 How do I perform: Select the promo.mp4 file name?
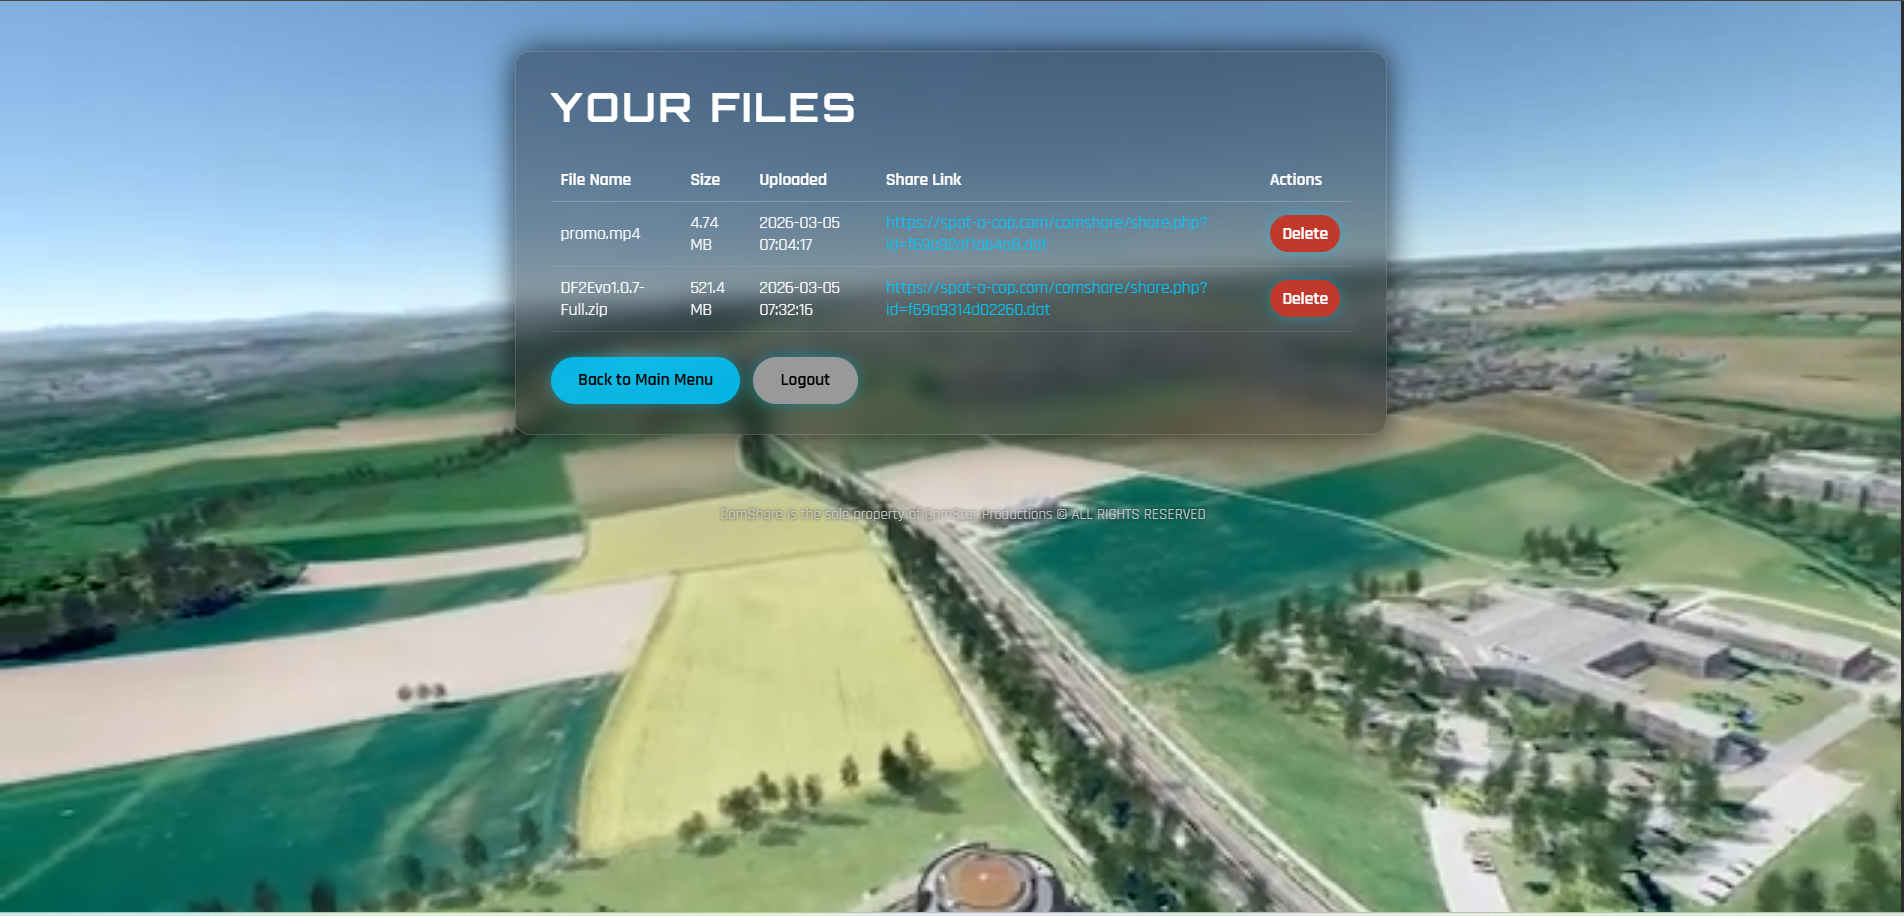pos(599,233)
